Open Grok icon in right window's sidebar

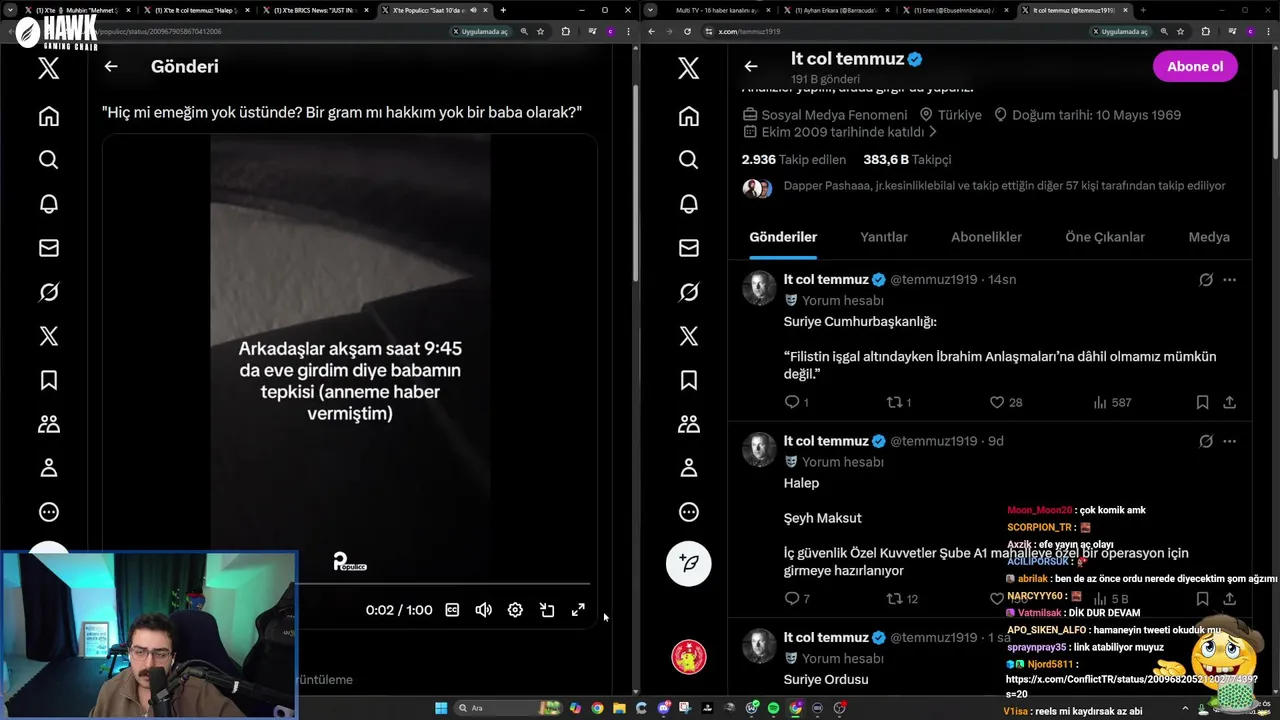tap(688, 292)
